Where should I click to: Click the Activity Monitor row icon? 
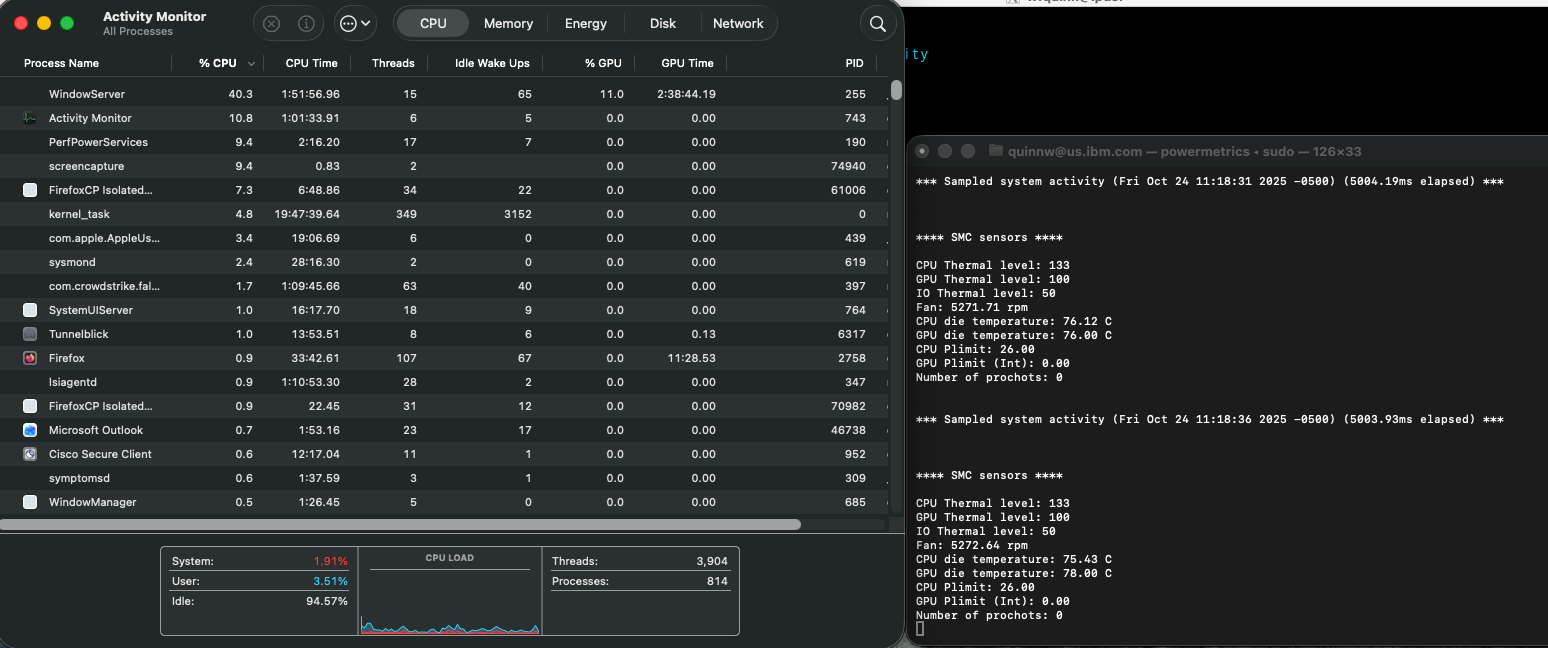[30, 118]
